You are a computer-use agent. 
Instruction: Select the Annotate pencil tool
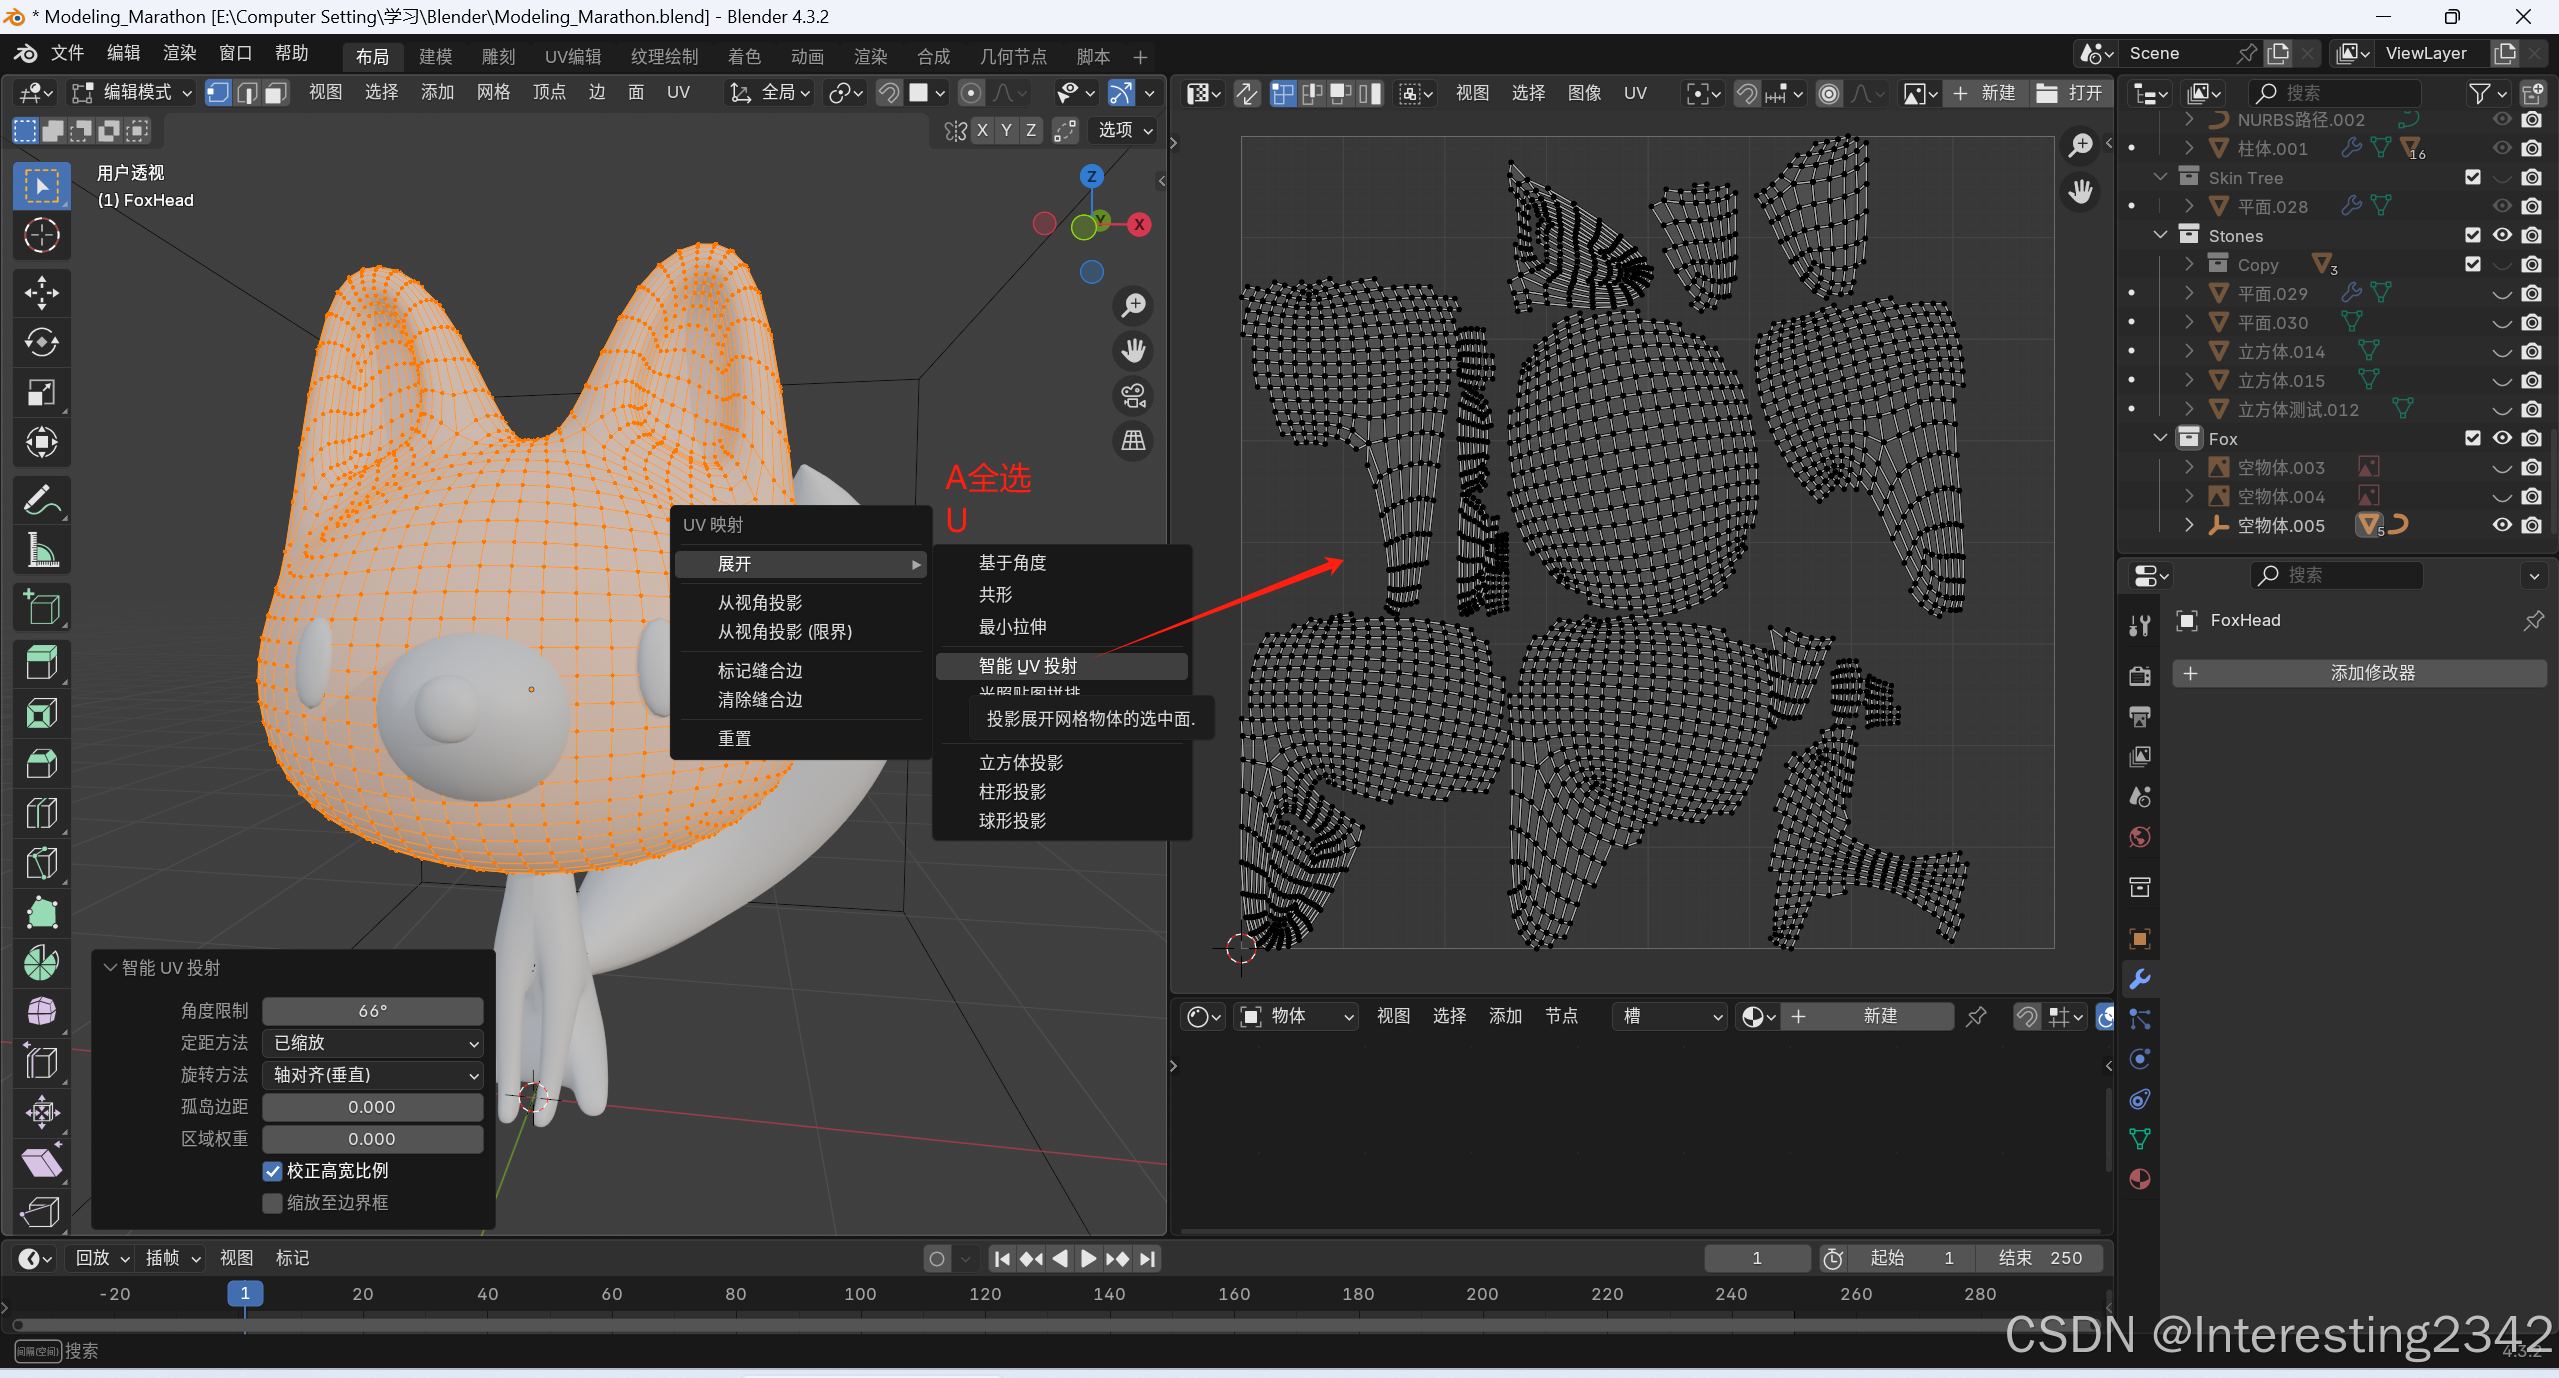(41, 501)
